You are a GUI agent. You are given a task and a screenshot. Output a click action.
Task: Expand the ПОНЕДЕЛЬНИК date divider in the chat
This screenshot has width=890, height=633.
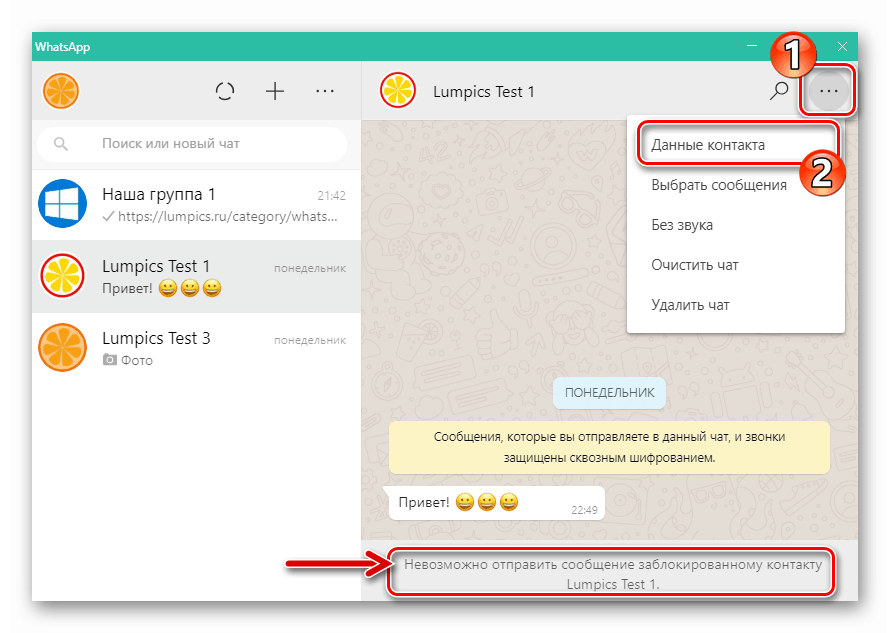coord(609,393)
